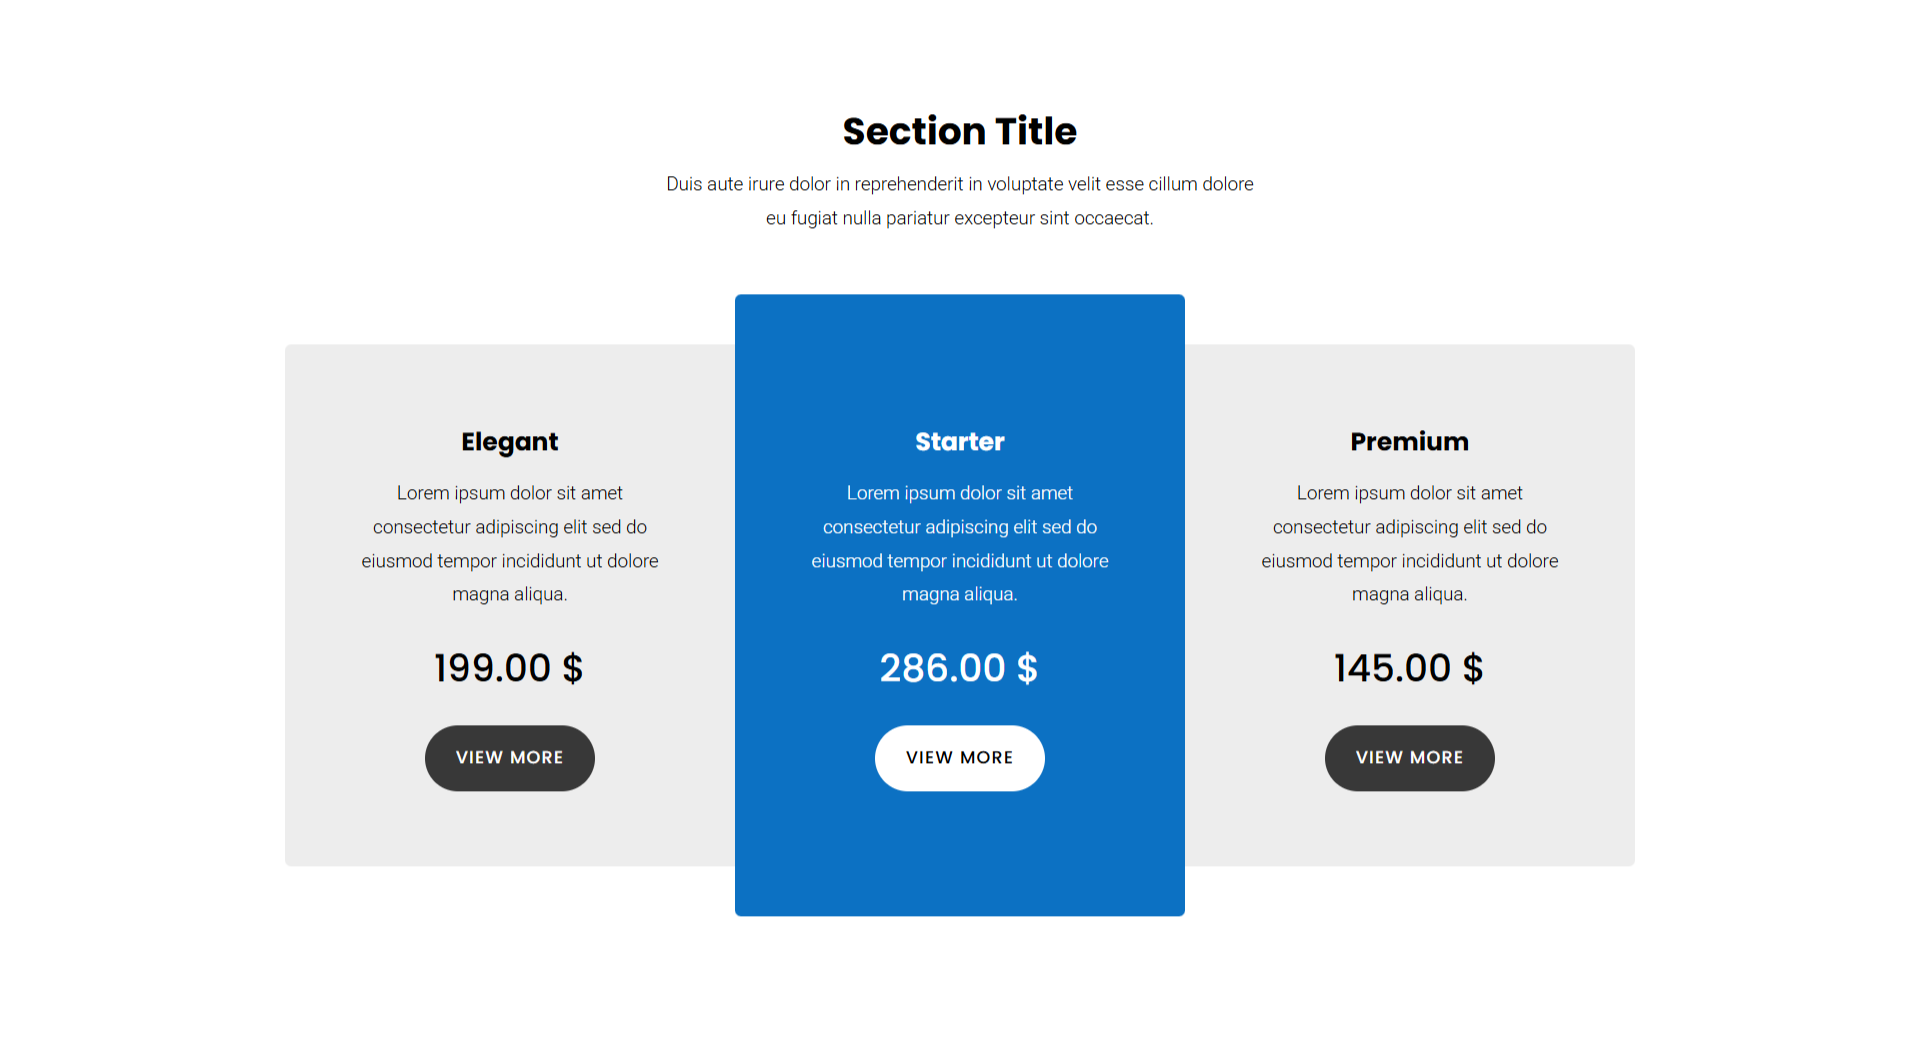Click 'consectetur adipiscing elit' line in Starter card
Image resolution: width=1920 pixels, height=1050 pixels.
tap(959, 527)
